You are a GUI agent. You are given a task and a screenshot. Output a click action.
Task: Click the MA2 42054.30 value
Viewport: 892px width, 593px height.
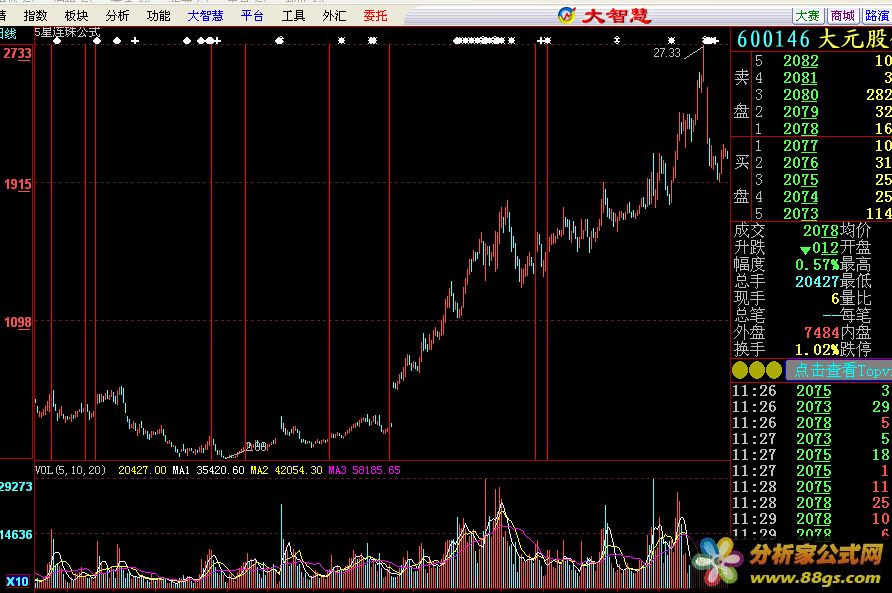[x=286, y=470]
